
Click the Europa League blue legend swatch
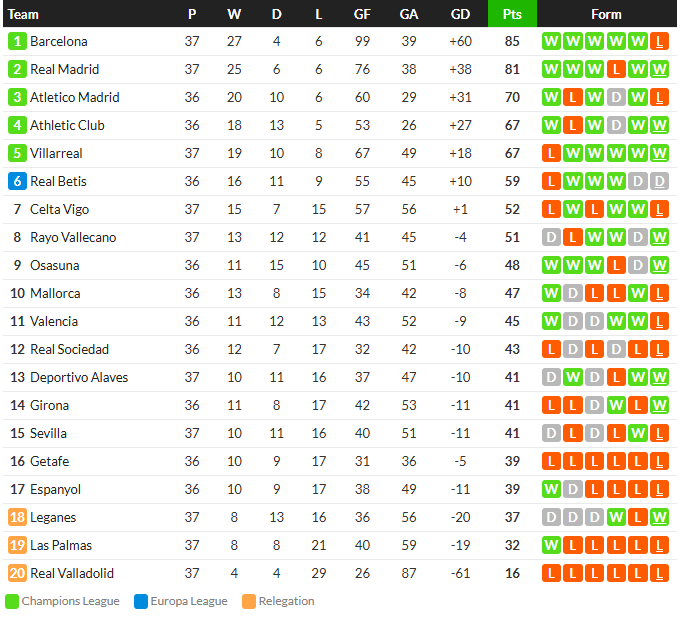tap(141, 601)
